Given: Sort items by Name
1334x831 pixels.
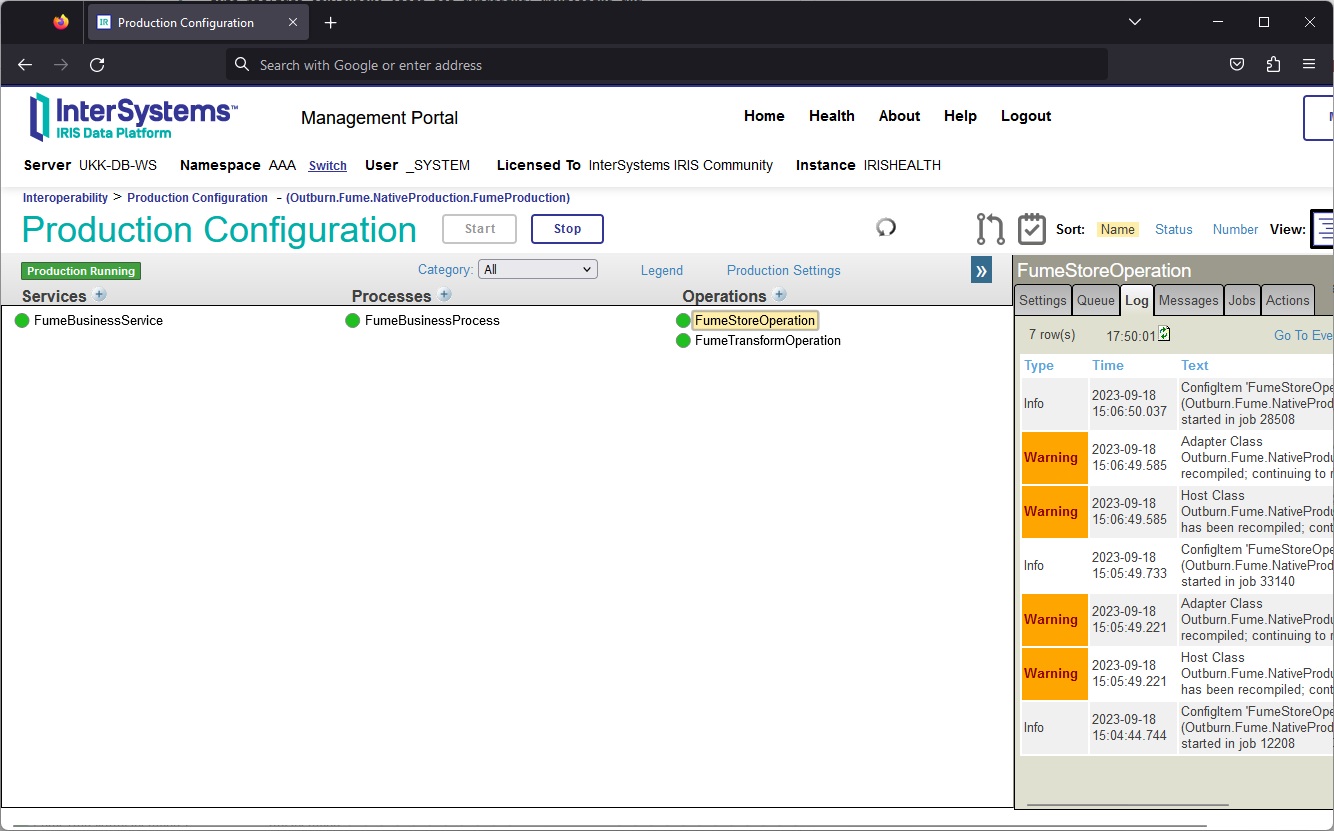Looking at the screenshot, I should (x=1117, y=230).
